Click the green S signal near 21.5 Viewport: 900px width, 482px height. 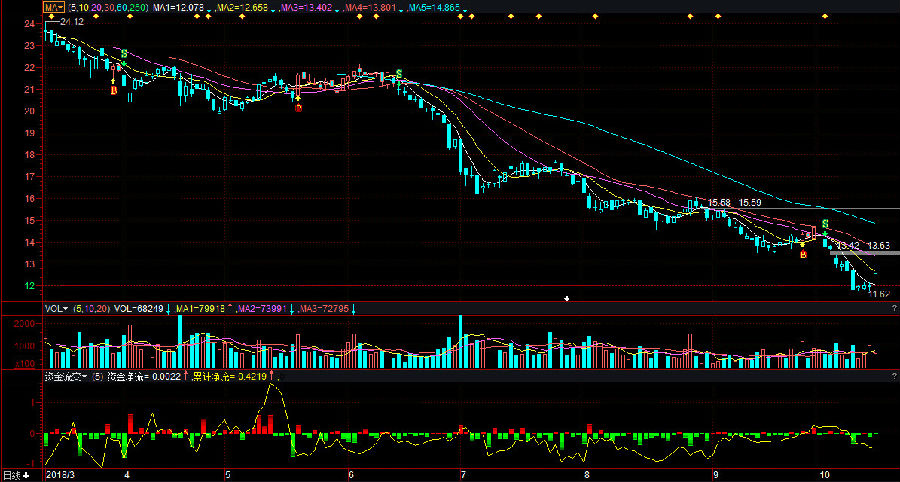399,74
